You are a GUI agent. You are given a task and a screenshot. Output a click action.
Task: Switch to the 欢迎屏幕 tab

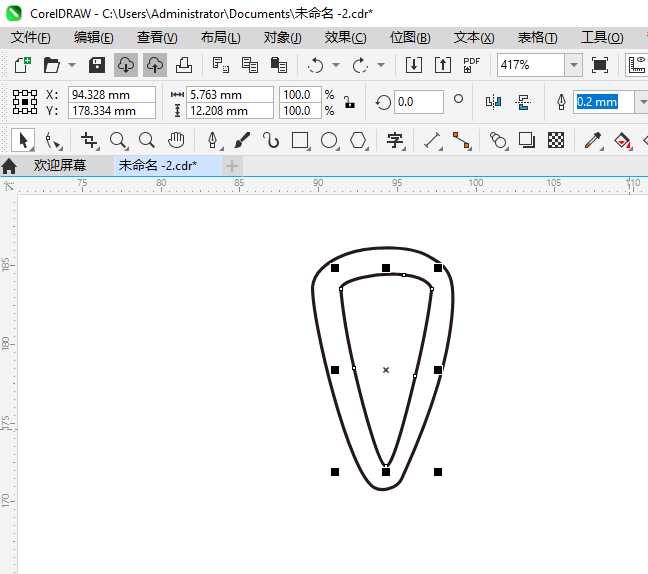point(59,165)
